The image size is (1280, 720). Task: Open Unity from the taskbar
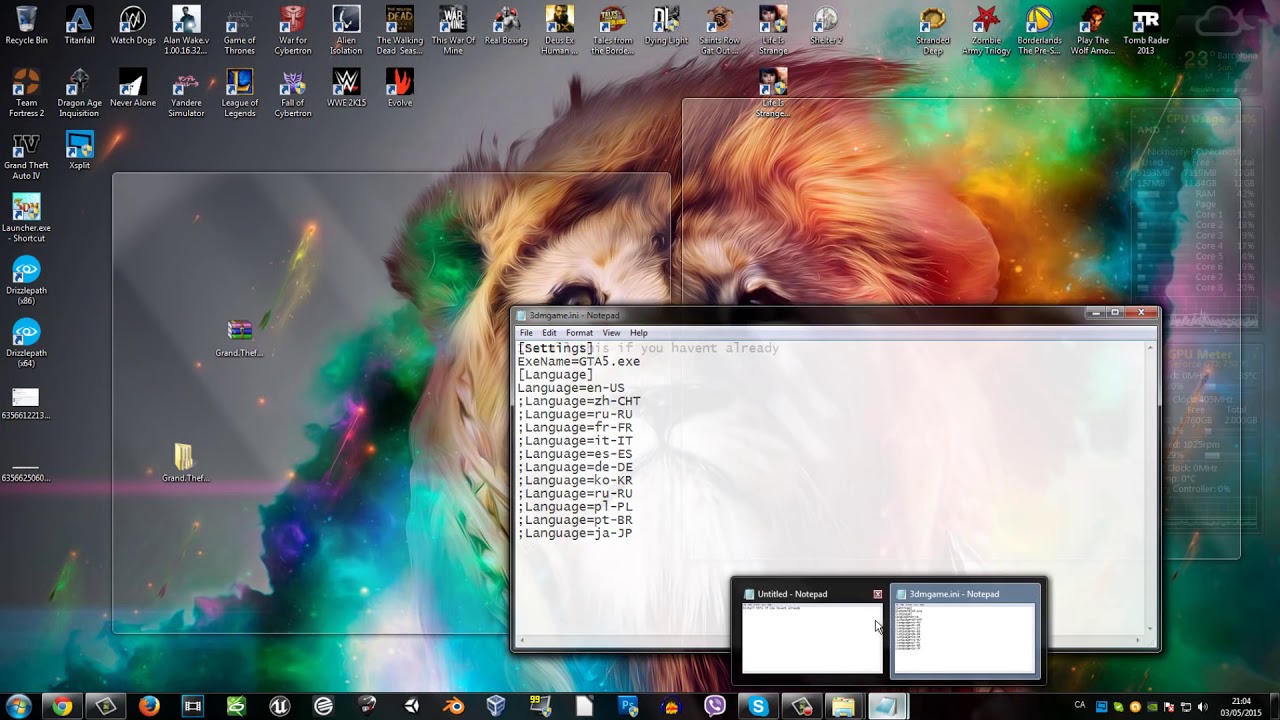(x=411, y=707)
